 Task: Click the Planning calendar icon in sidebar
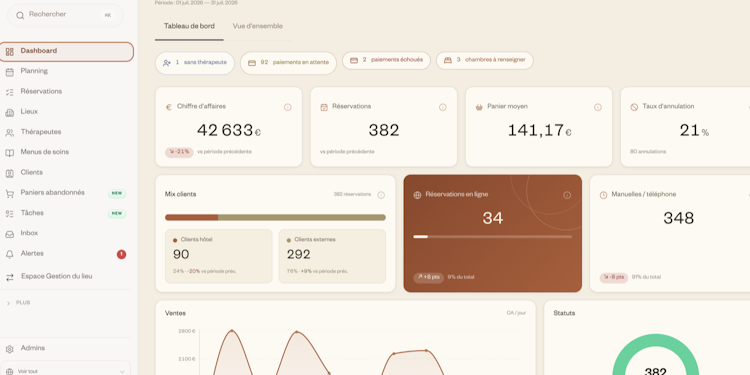coord(10,72)
